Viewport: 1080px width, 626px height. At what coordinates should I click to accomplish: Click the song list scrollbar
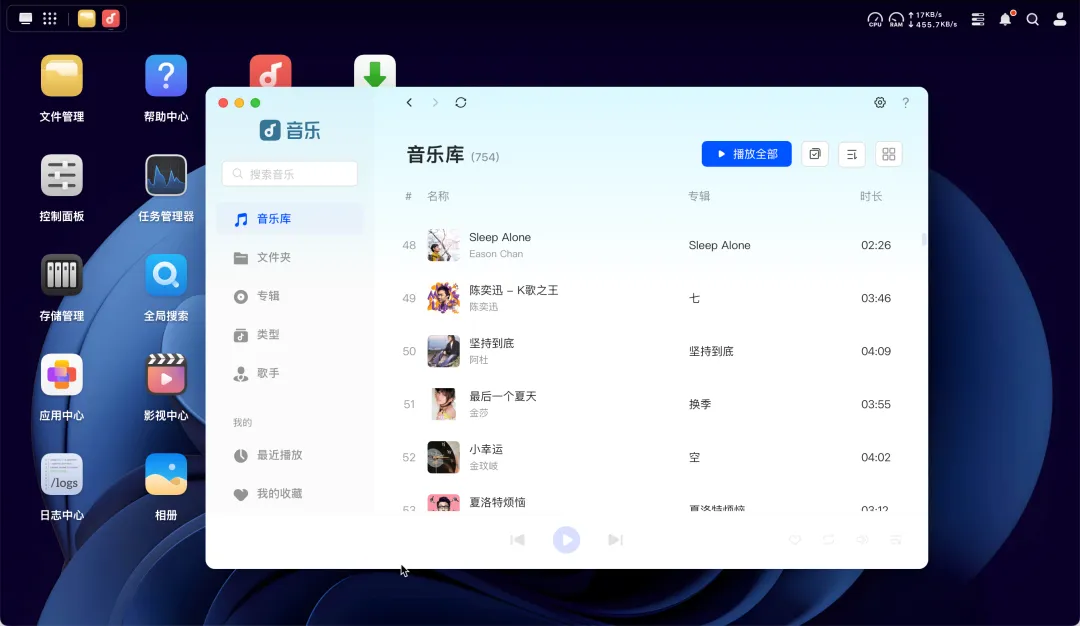[924, 239]
